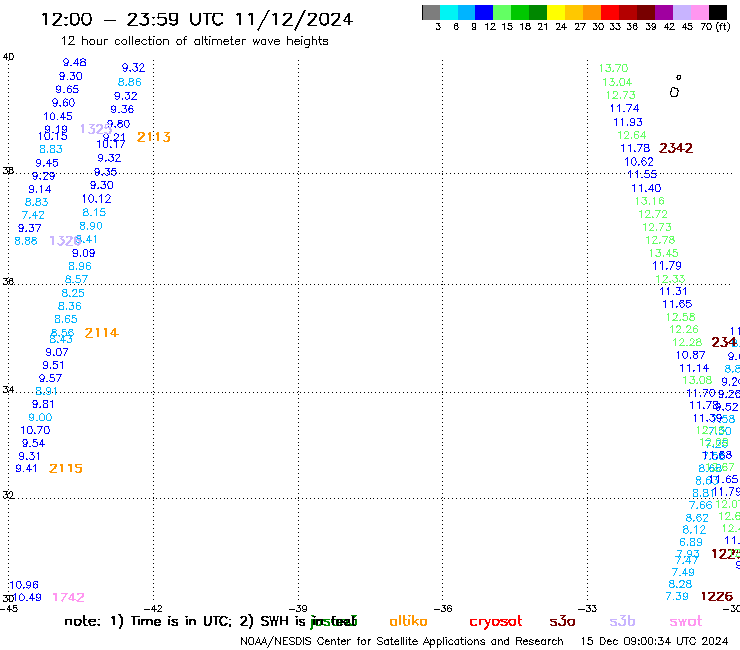Click the dark red '1226' time label
The height and width of the screenshot is (650, 740).
(x=717, y=597)
